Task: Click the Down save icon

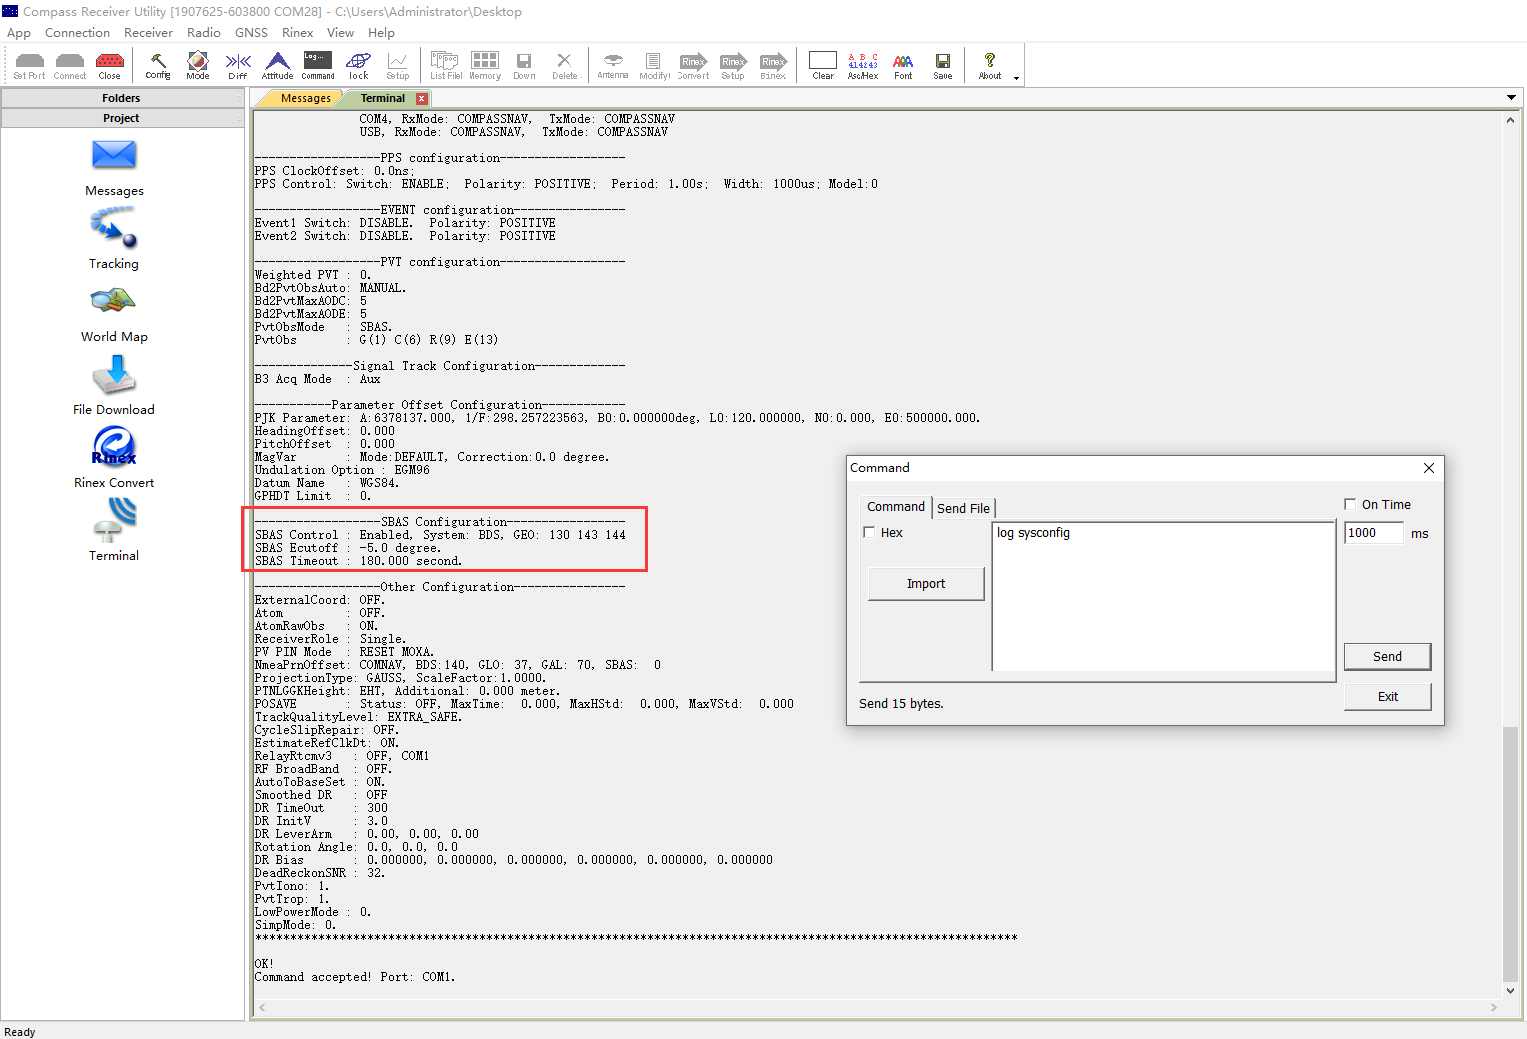Action: pos(524,66)
